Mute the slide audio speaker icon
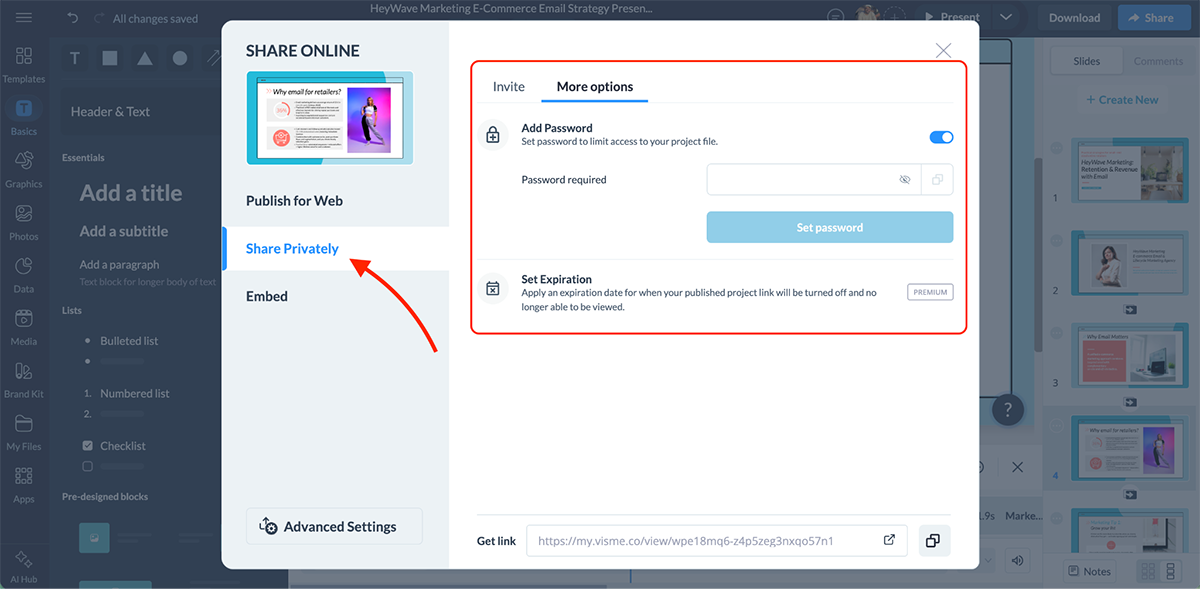Viewport: 1200px width, 589px height. [x=1017, y=560]
